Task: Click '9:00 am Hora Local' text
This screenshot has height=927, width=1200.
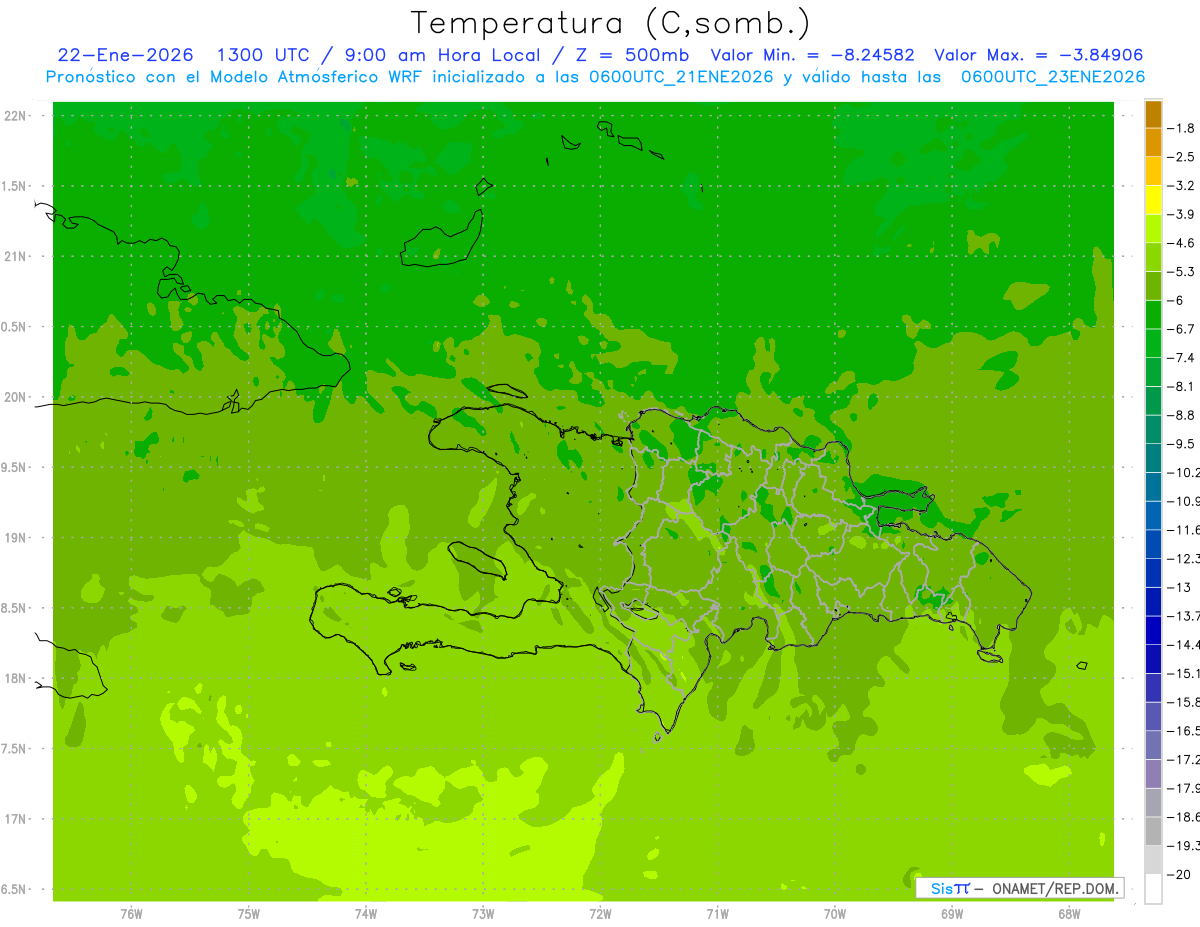Action: click(441, 56)
